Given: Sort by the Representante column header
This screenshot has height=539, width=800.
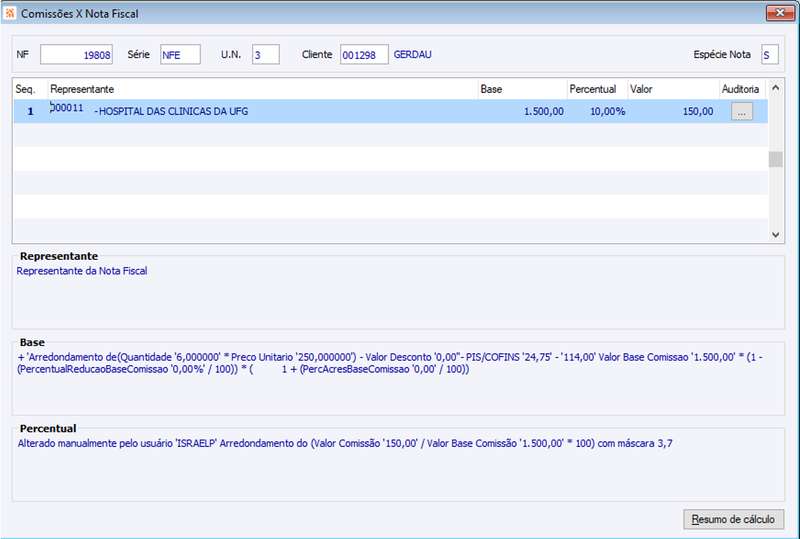Looking at the screenshot, I should point(263,89).
